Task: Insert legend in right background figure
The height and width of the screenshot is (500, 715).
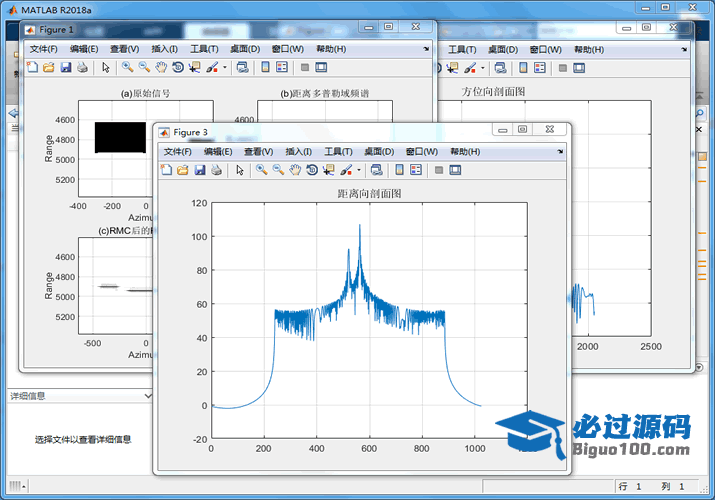Action: click(x=540, y=68)
